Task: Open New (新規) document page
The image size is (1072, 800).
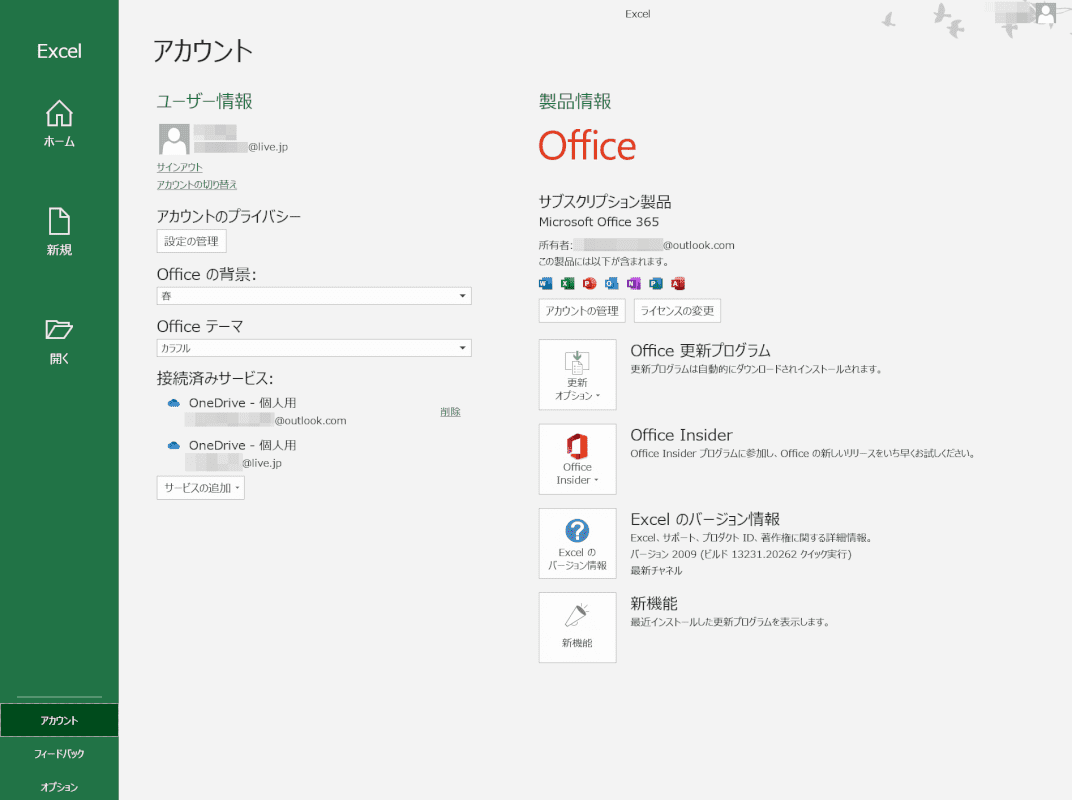Action: [x=59, y=232]
